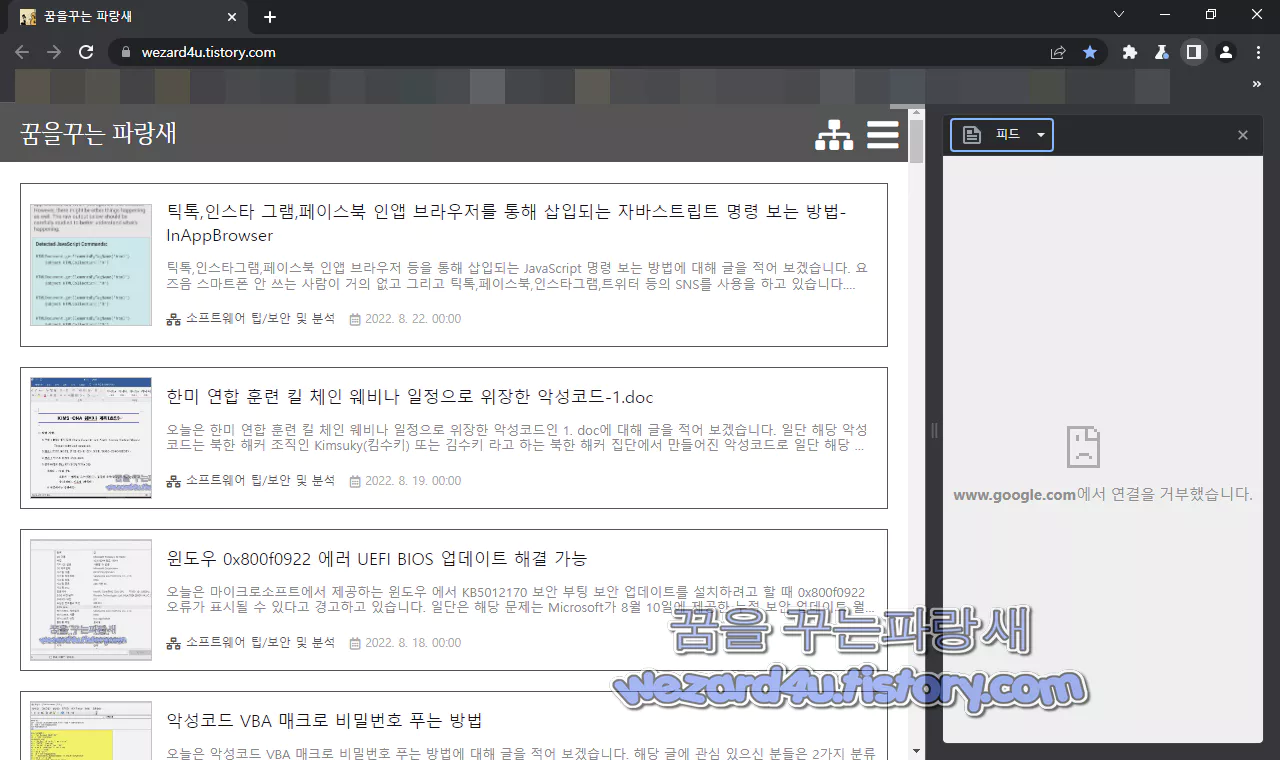Open the Extensions puzzle icon
The width and height of the screenshot is (1280, 760).
coord(1130,52)
